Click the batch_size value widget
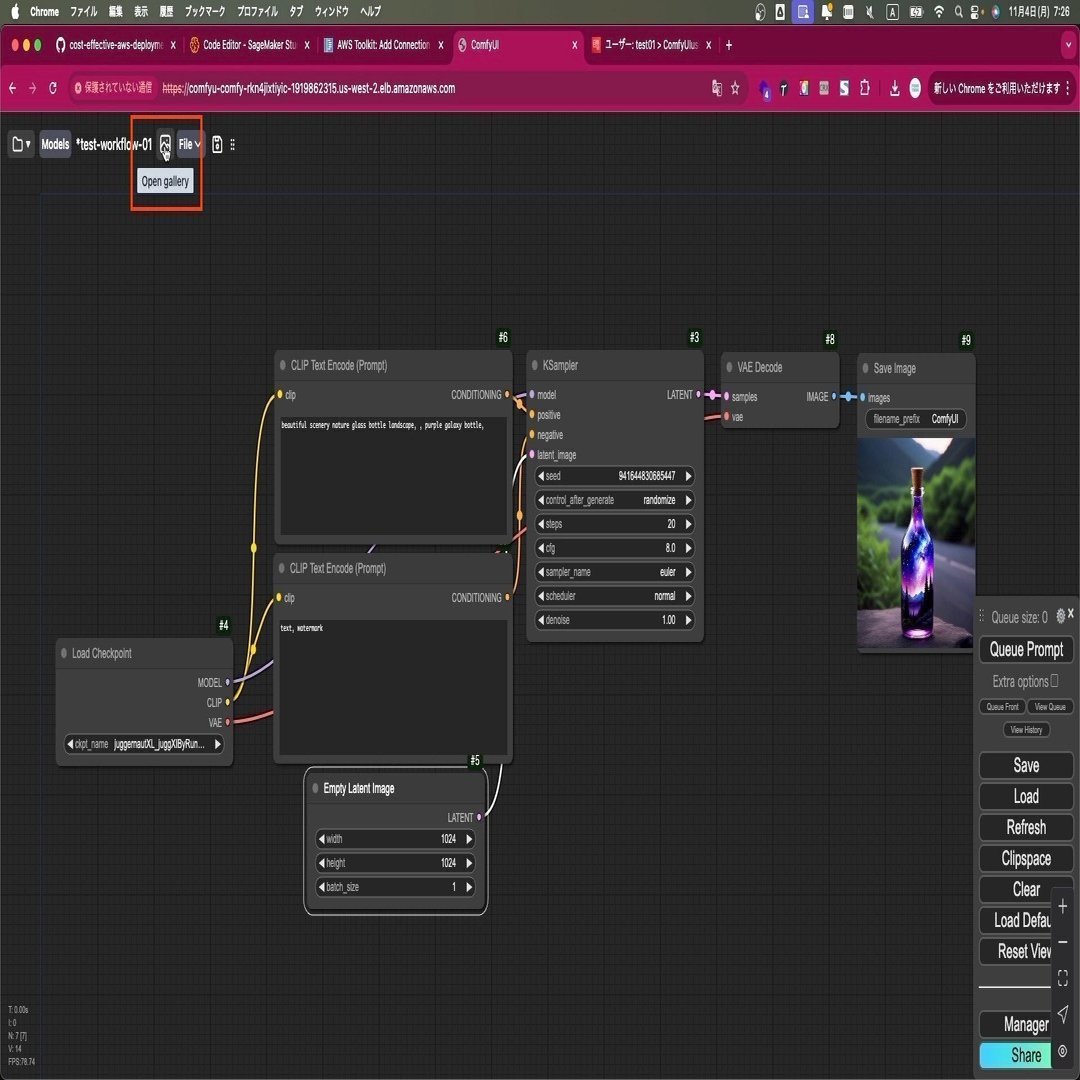The width and height of the screenshot is (1080, 1080). click(x=395, y=887)
